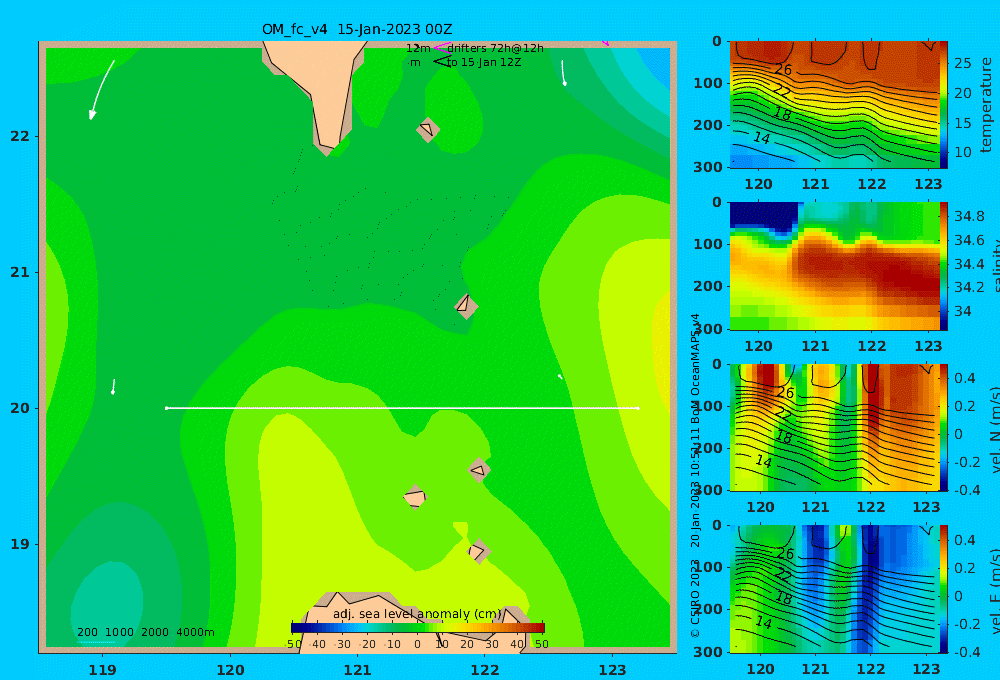Image resolution: width=1000 pixels, height=680 pixels.
Task: Click the 'vel. E (m/s)' label
Action: (994, 591)
